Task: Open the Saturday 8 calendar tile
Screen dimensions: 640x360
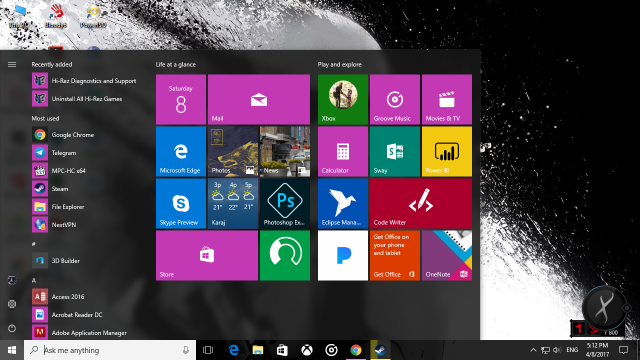Action: point(181,99)
